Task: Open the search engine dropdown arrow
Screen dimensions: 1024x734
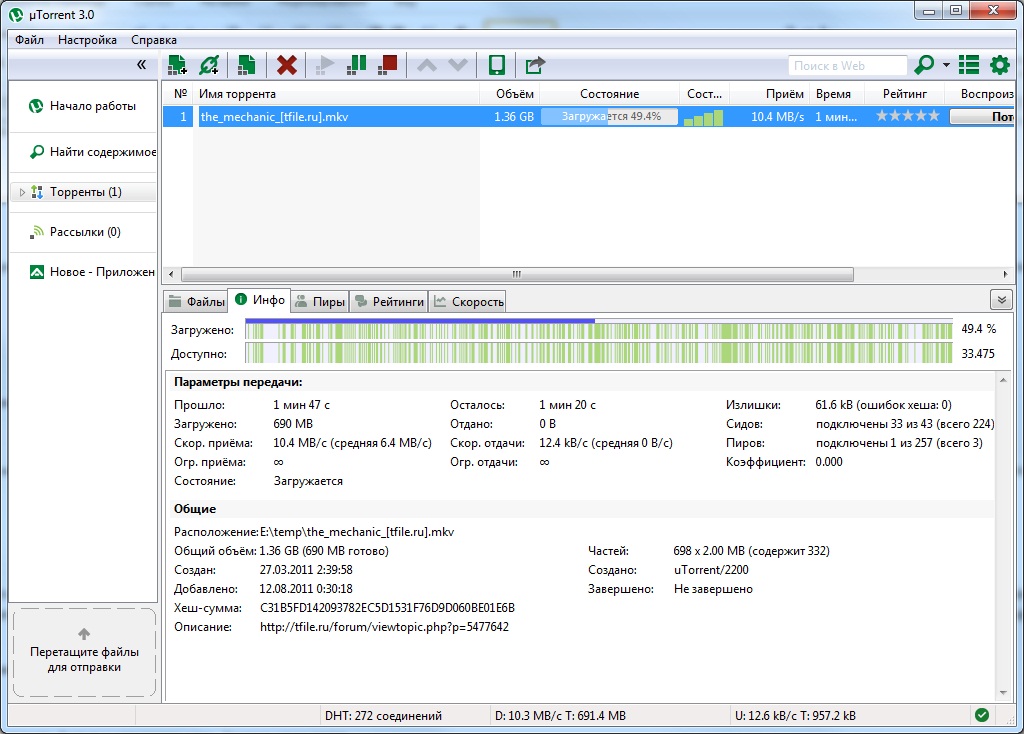Action: [x=946, y=66]
